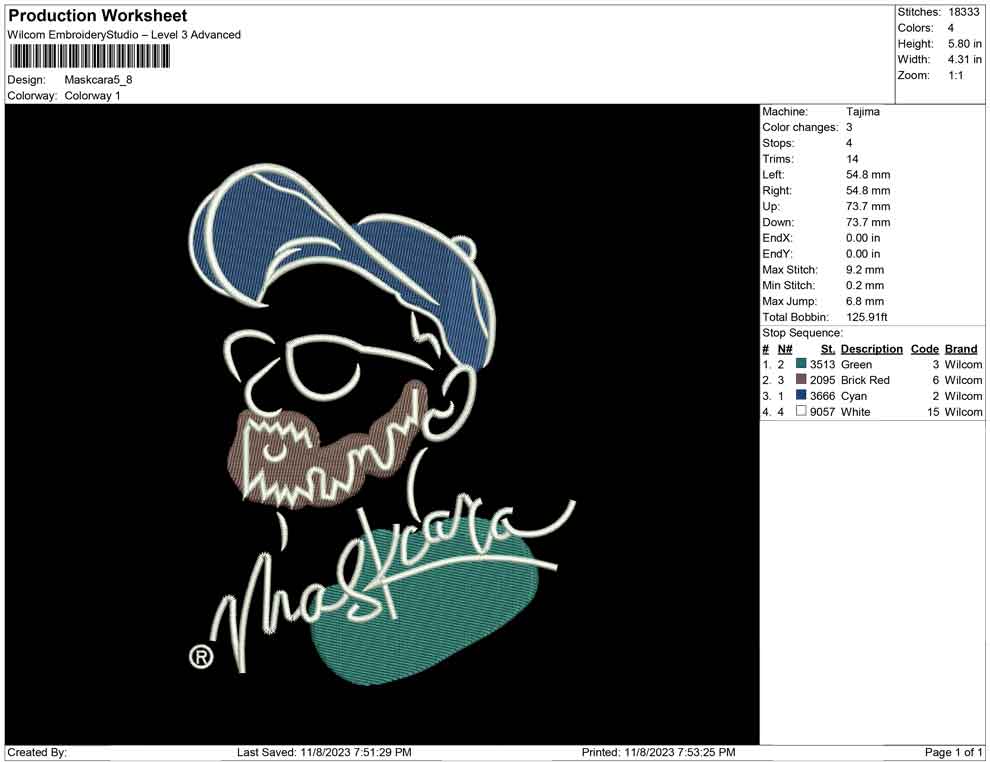990x762 pixels.
Task: Click the Left value 54.8 mm
Action: point(868,175)
